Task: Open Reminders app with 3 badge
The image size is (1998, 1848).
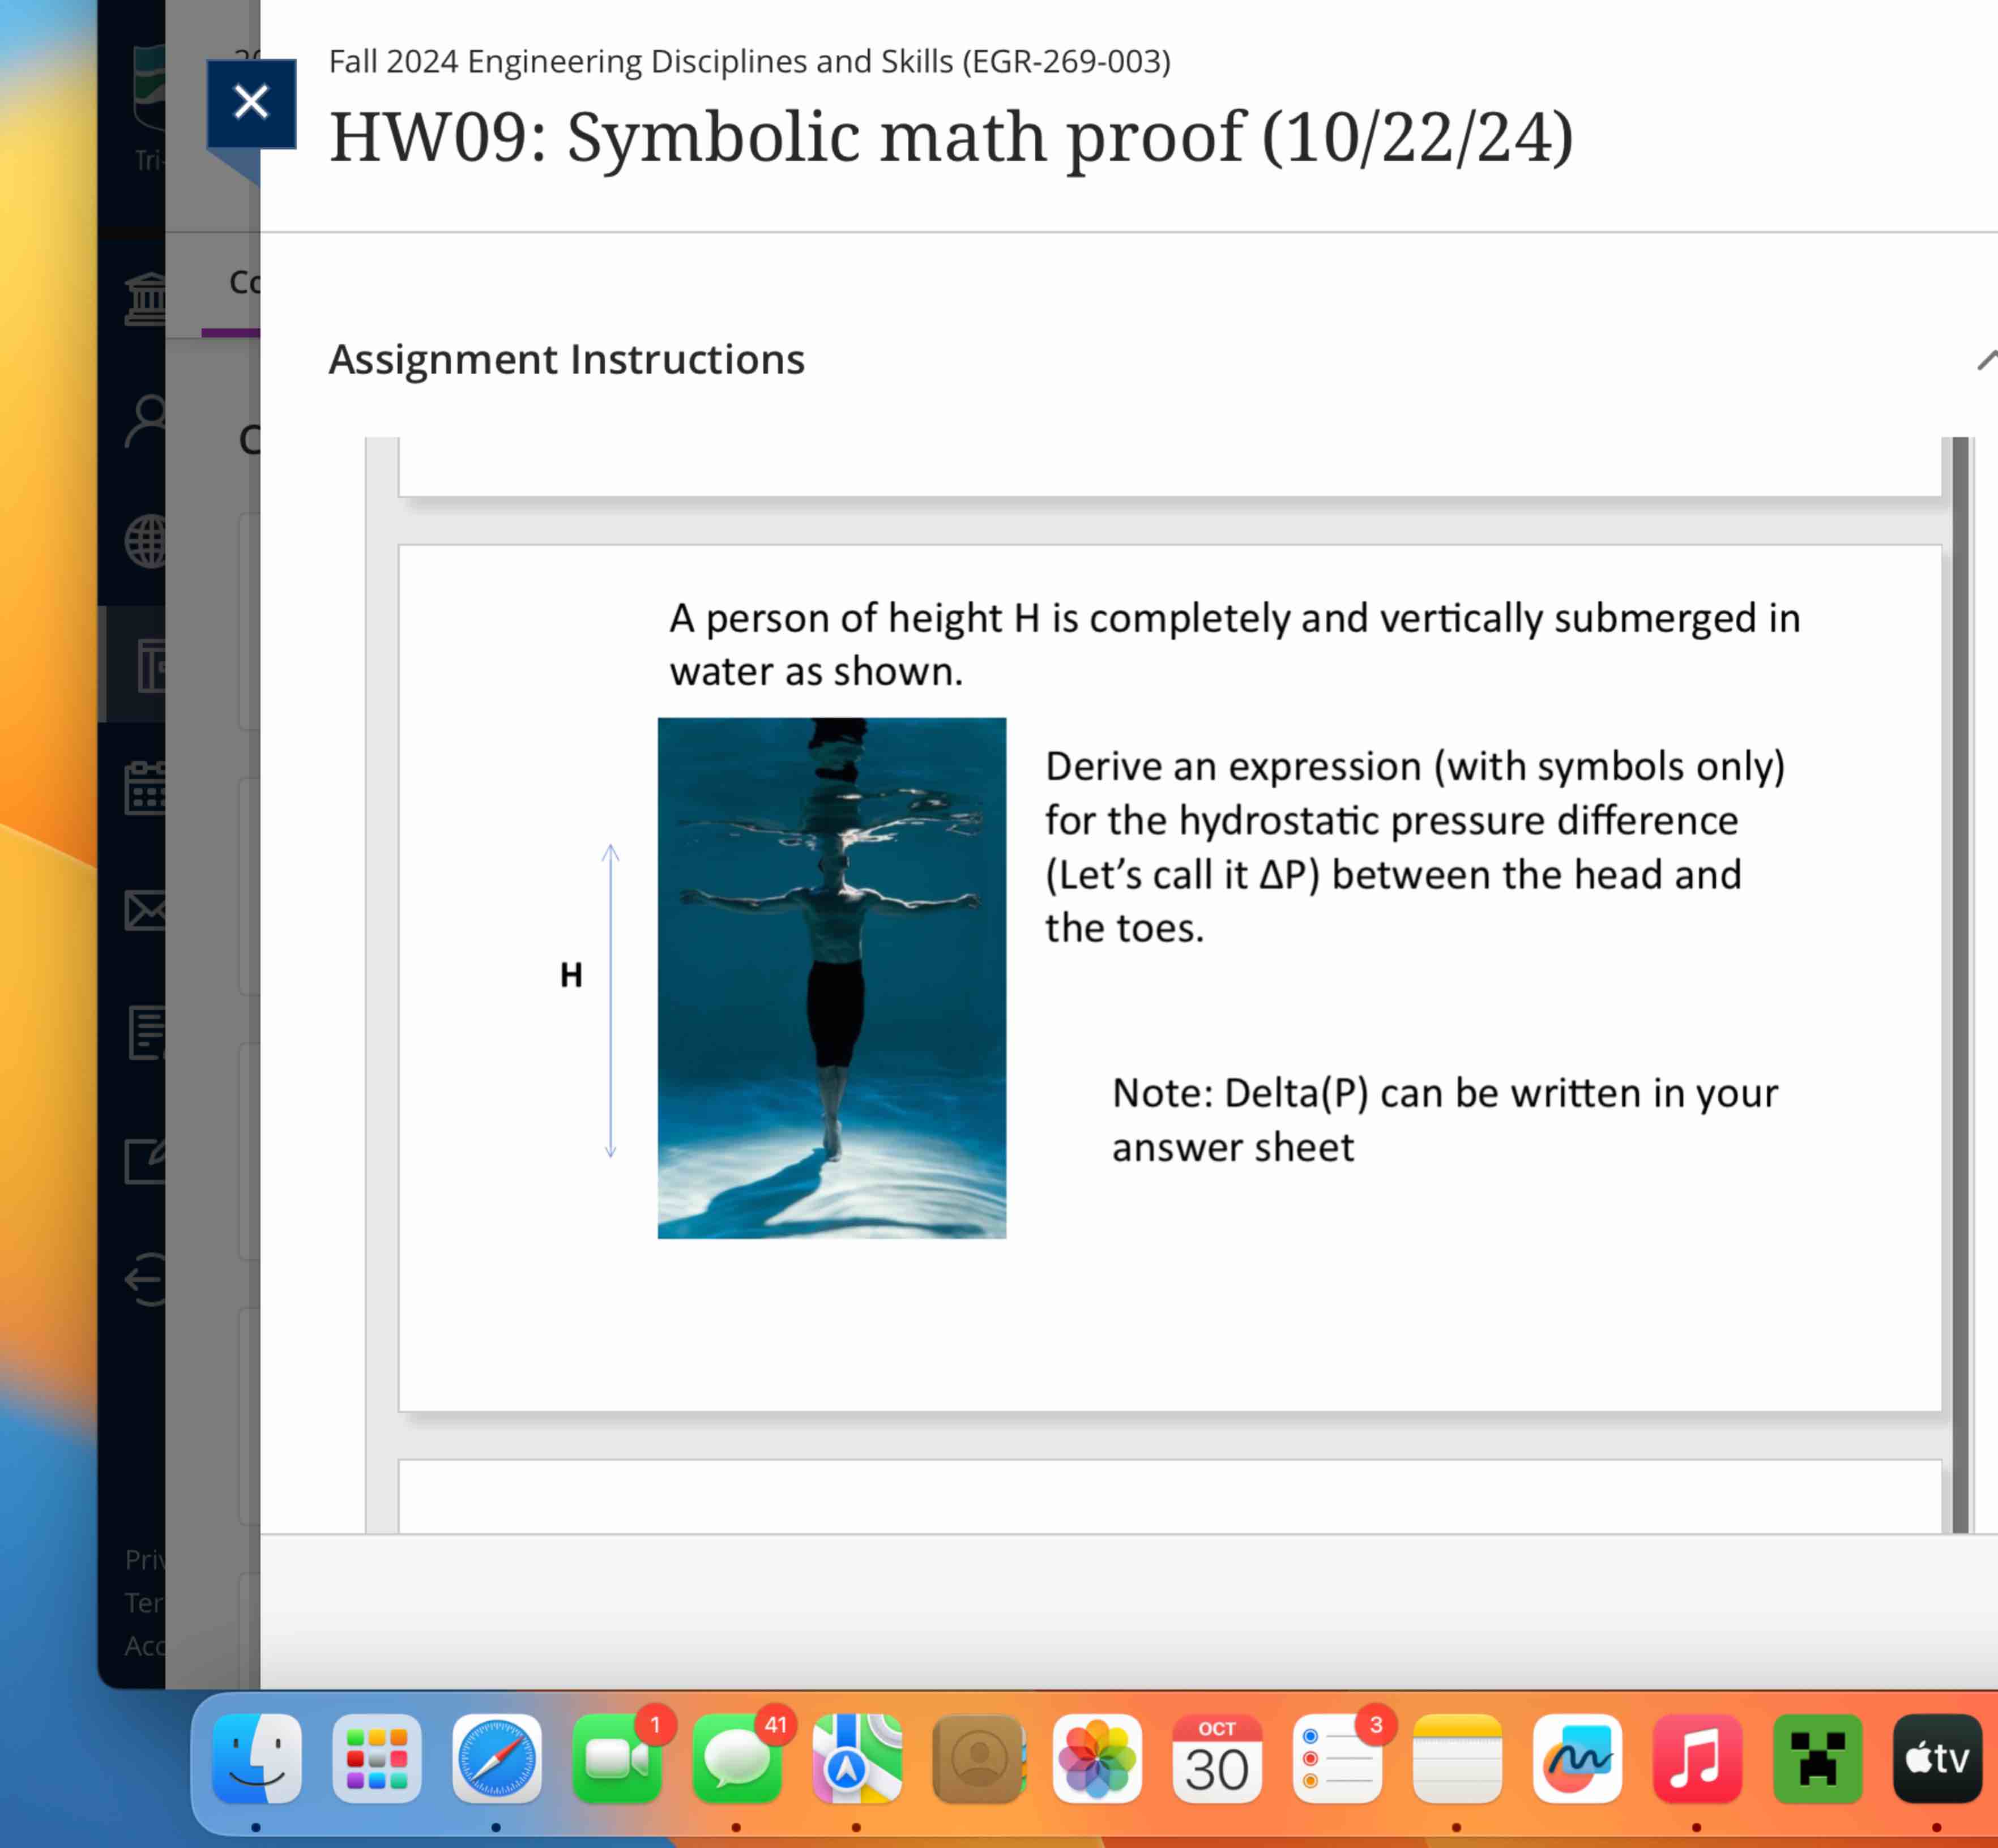Action: (1337, 1759)
